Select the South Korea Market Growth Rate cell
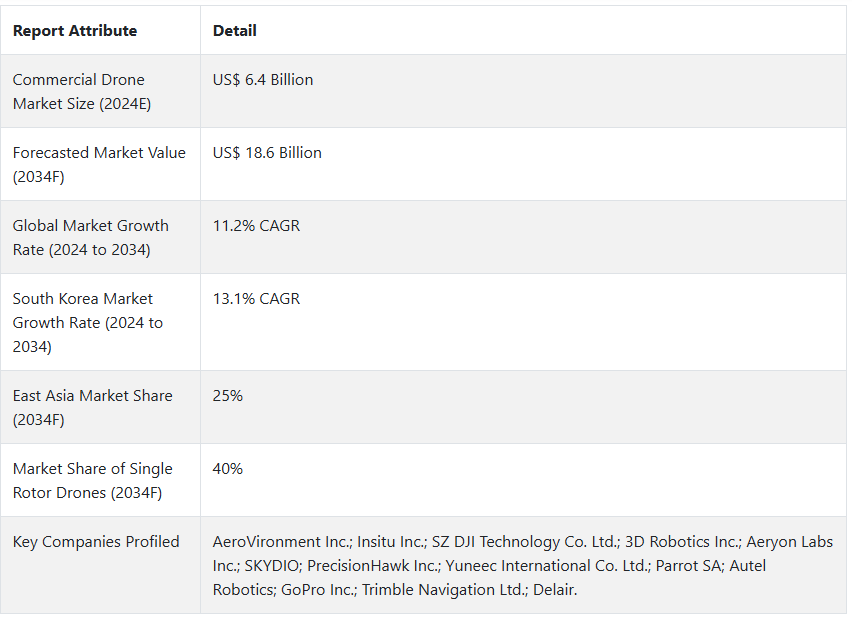The width and height of the screenshot is (852, 619). point(101,322)
